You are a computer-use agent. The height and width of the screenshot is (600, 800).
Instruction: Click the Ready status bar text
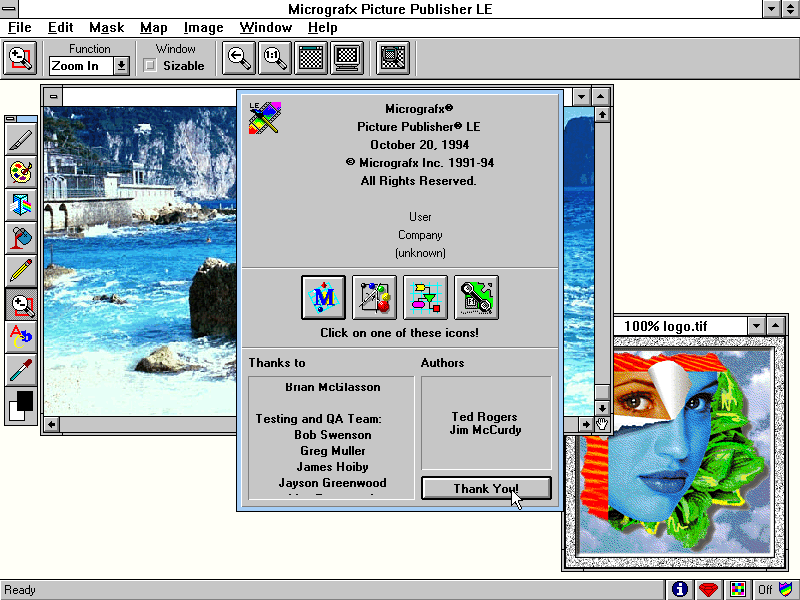[20, 590]
